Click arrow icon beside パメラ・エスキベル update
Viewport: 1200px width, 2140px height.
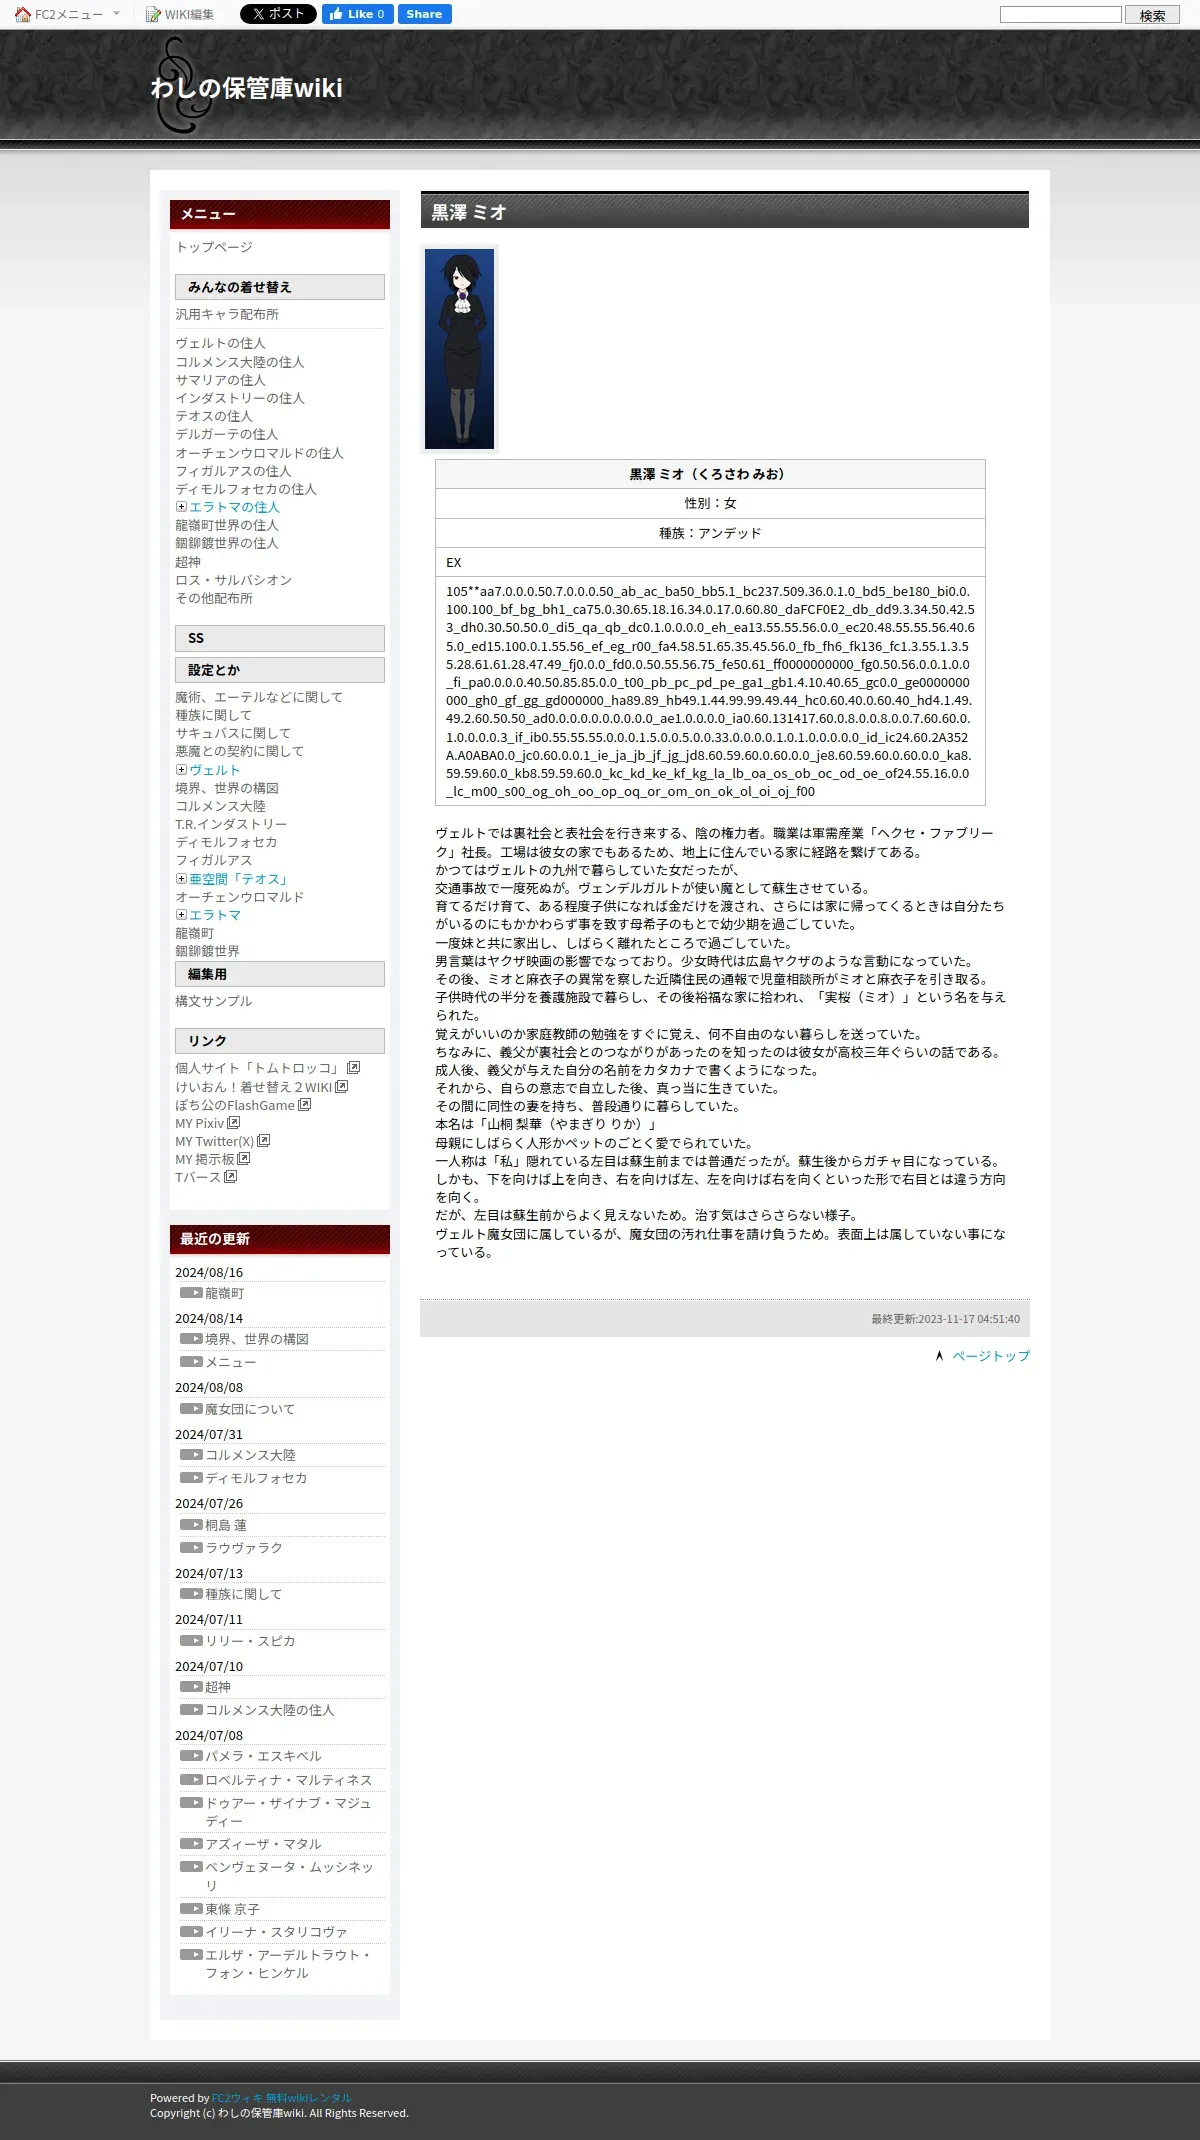(x=191, y=1756)
